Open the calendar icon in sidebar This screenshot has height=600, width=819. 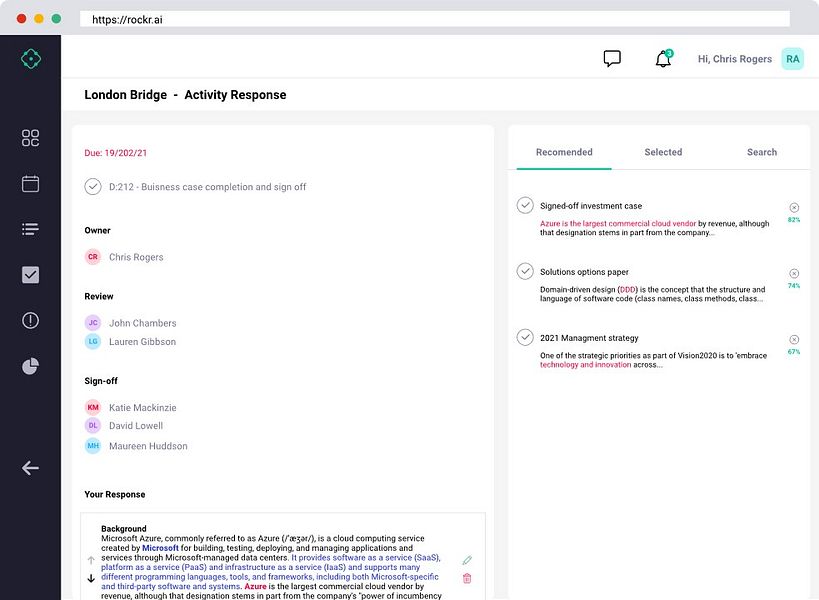click(30, 183)
